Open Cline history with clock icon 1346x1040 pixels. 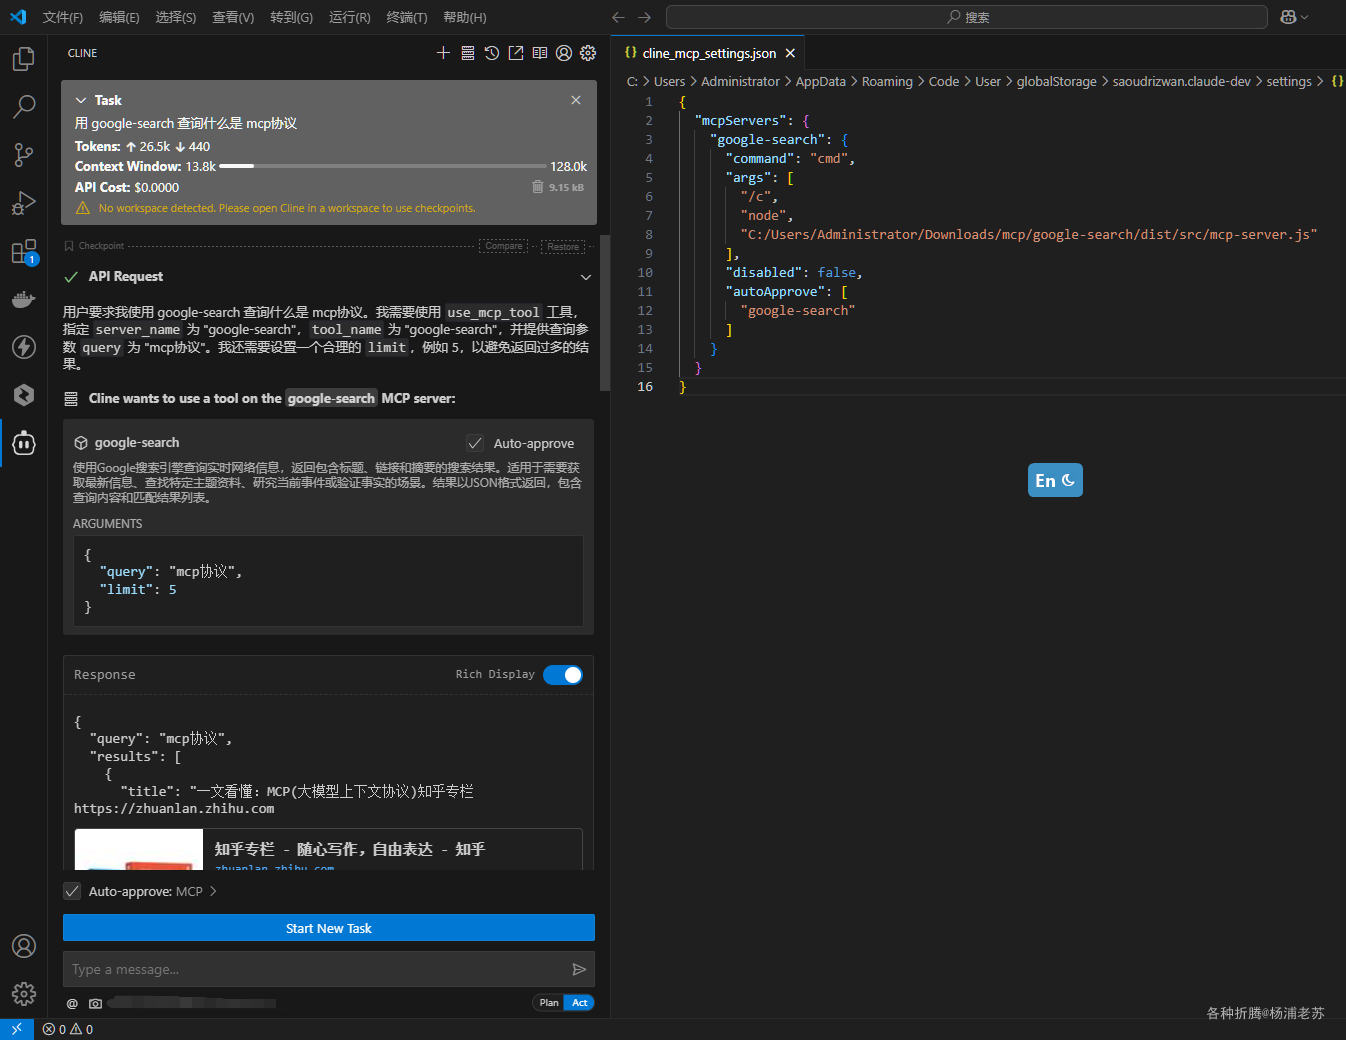pos(492,53)
